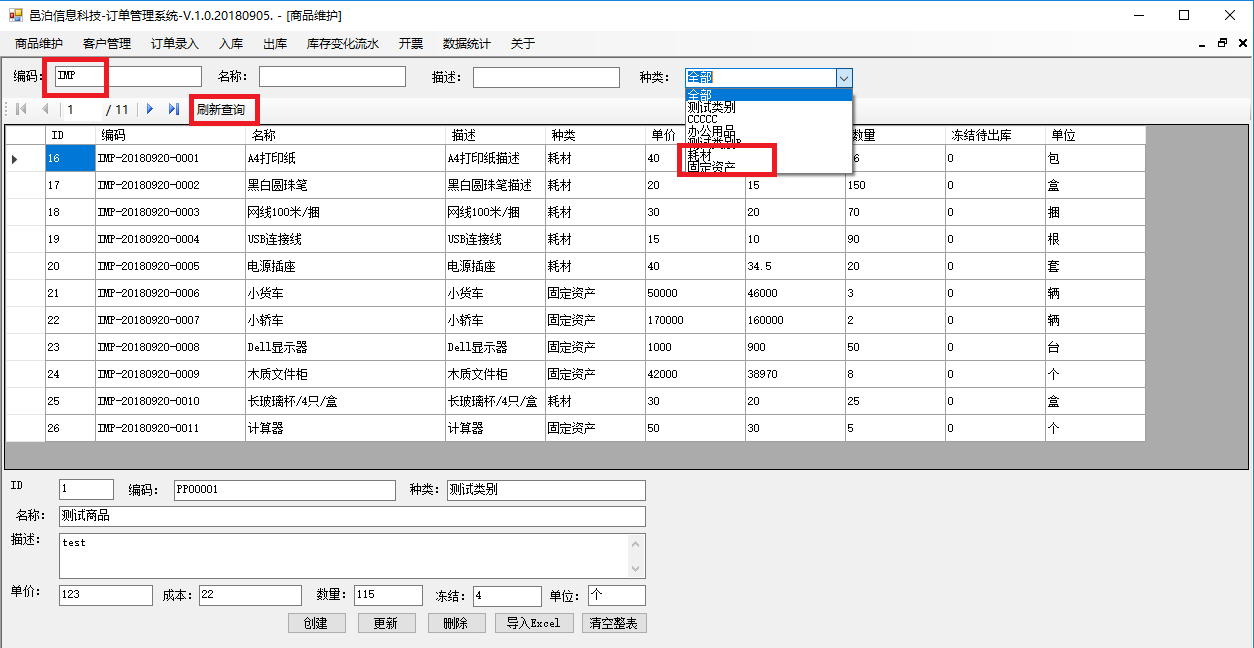Go to previous record page

click(45, 109)
